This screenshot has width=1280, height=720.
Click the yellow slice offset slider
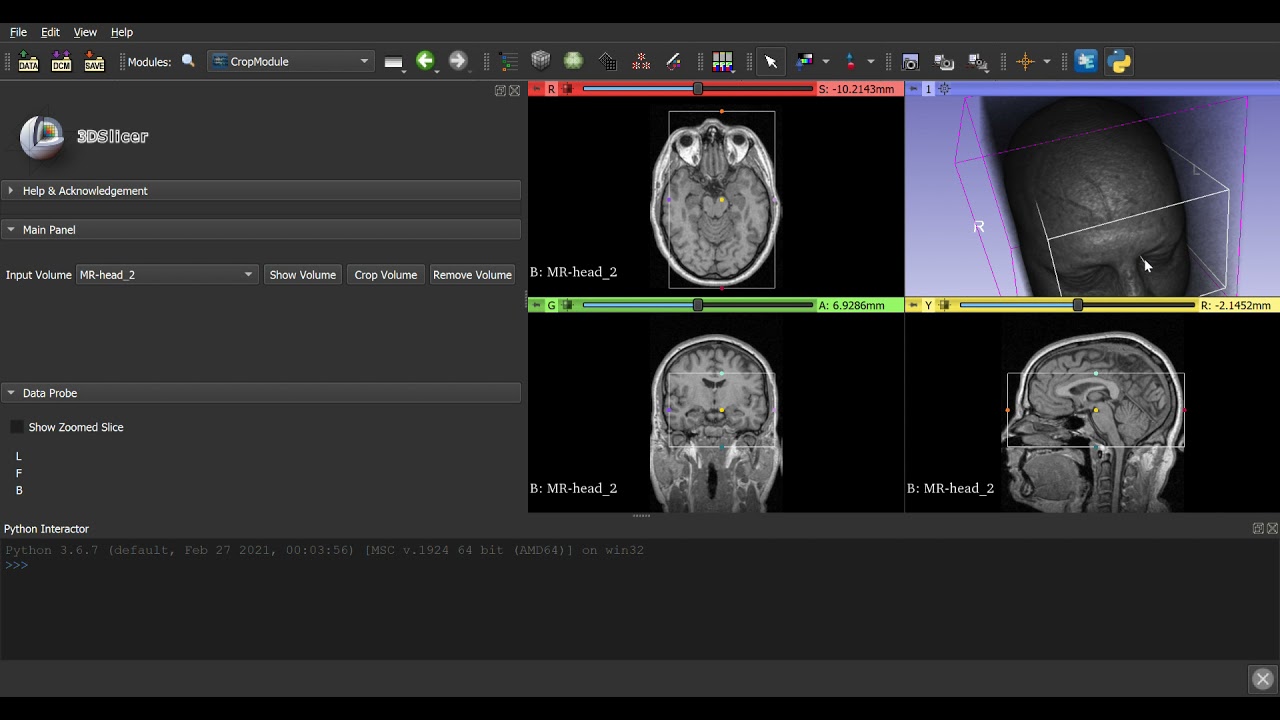click(x=1077, y=305)
